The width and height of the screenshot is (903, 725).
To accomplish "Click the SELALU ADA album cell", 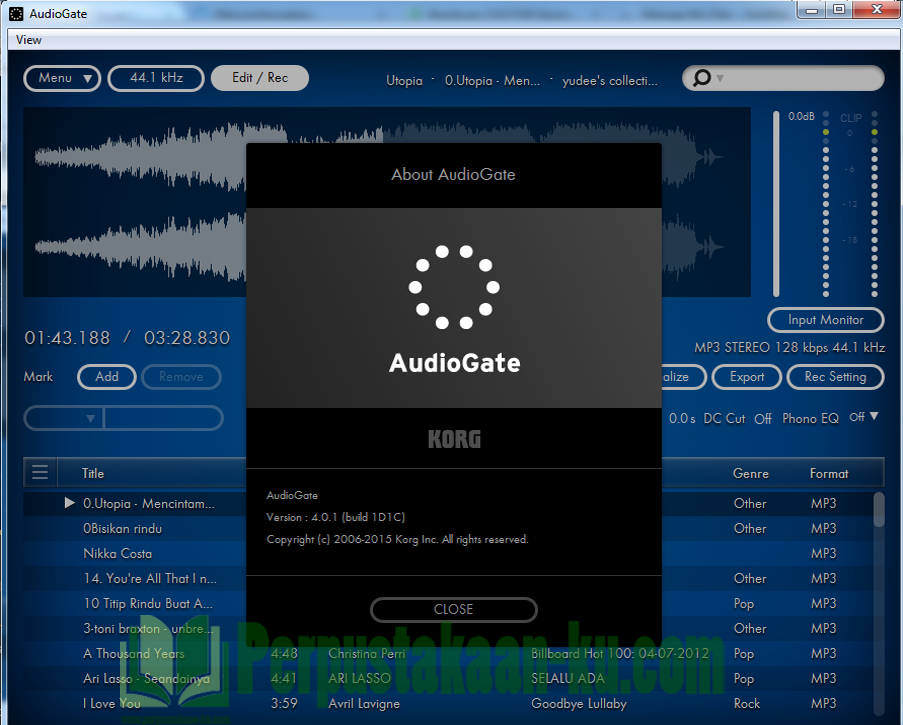I will [568, 678].
